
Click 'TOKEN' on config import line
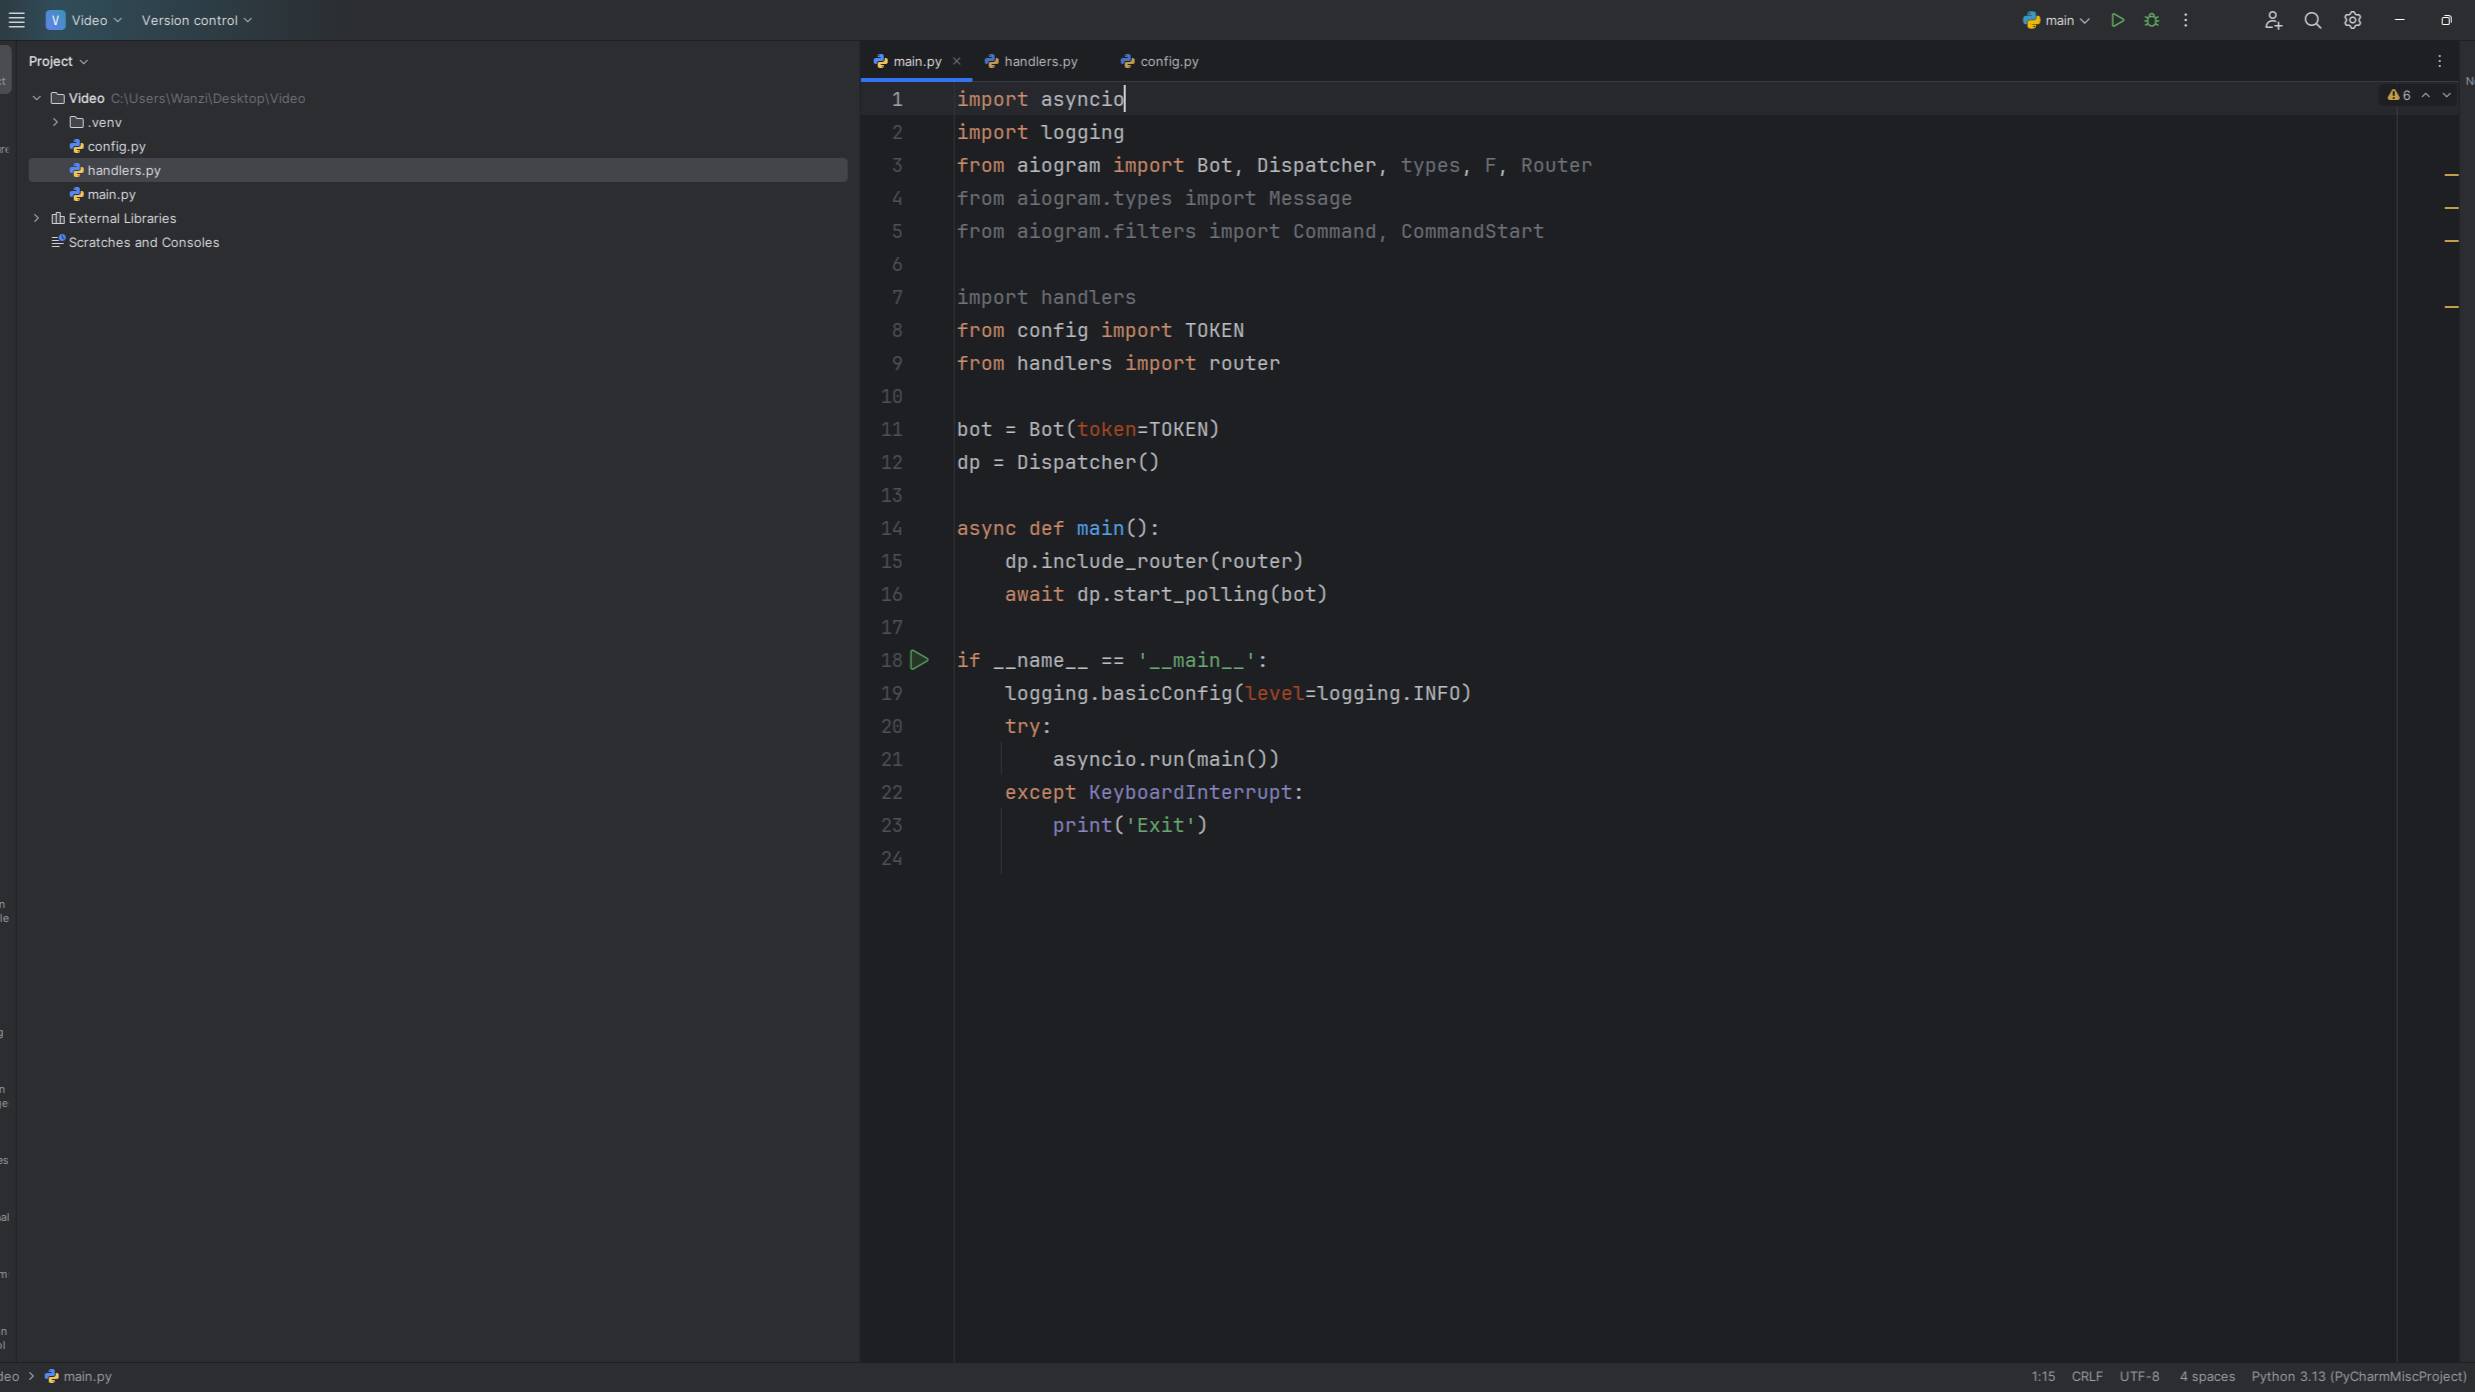[1214, 330]
